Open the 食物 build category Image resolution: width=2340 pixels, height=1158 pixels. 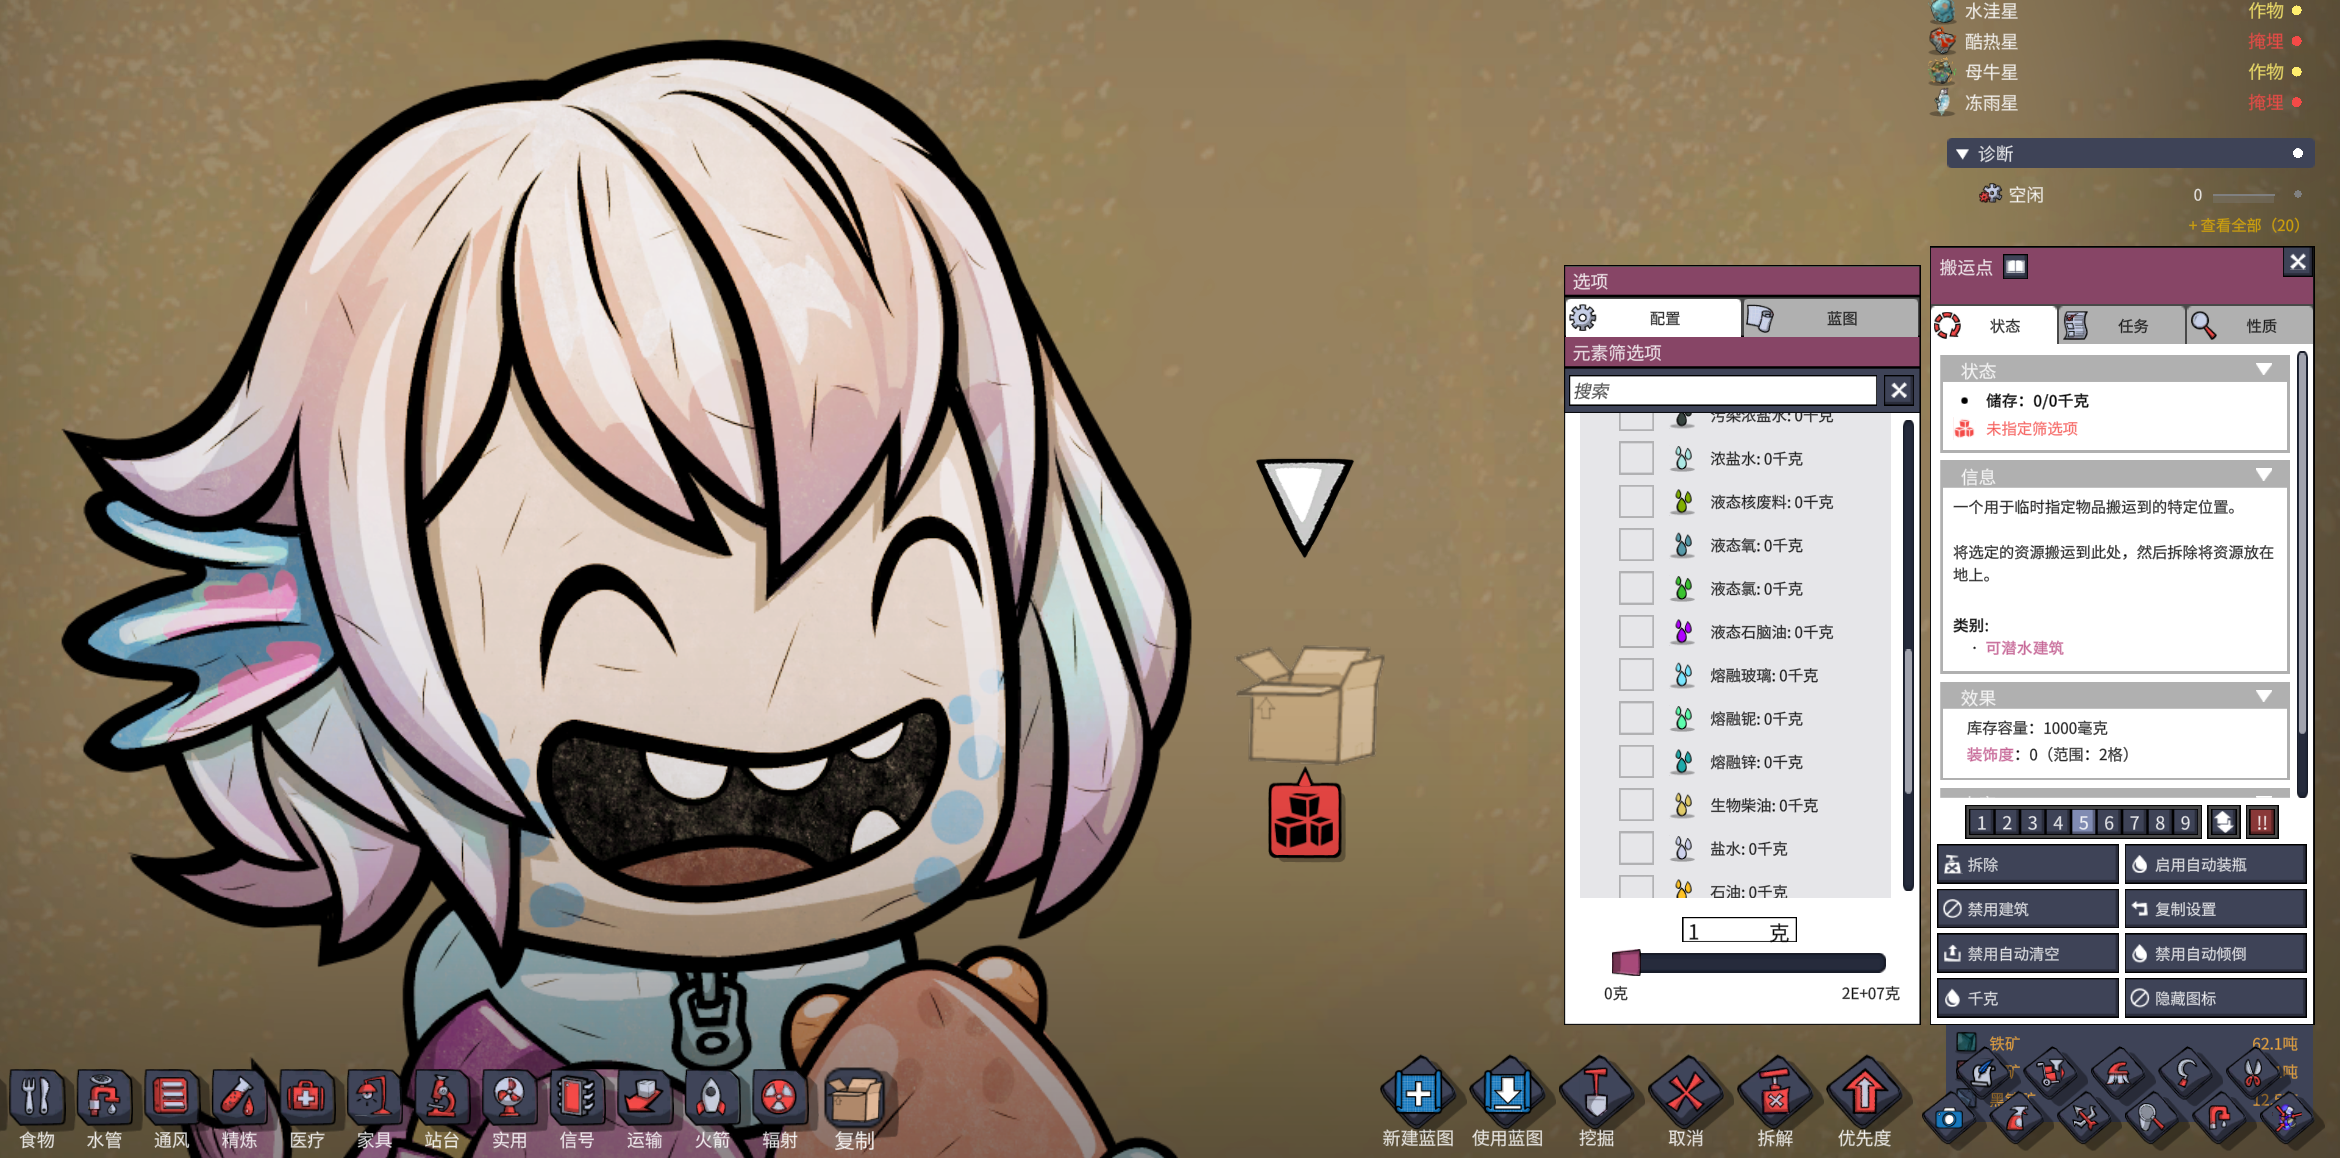click(37, 1110)
